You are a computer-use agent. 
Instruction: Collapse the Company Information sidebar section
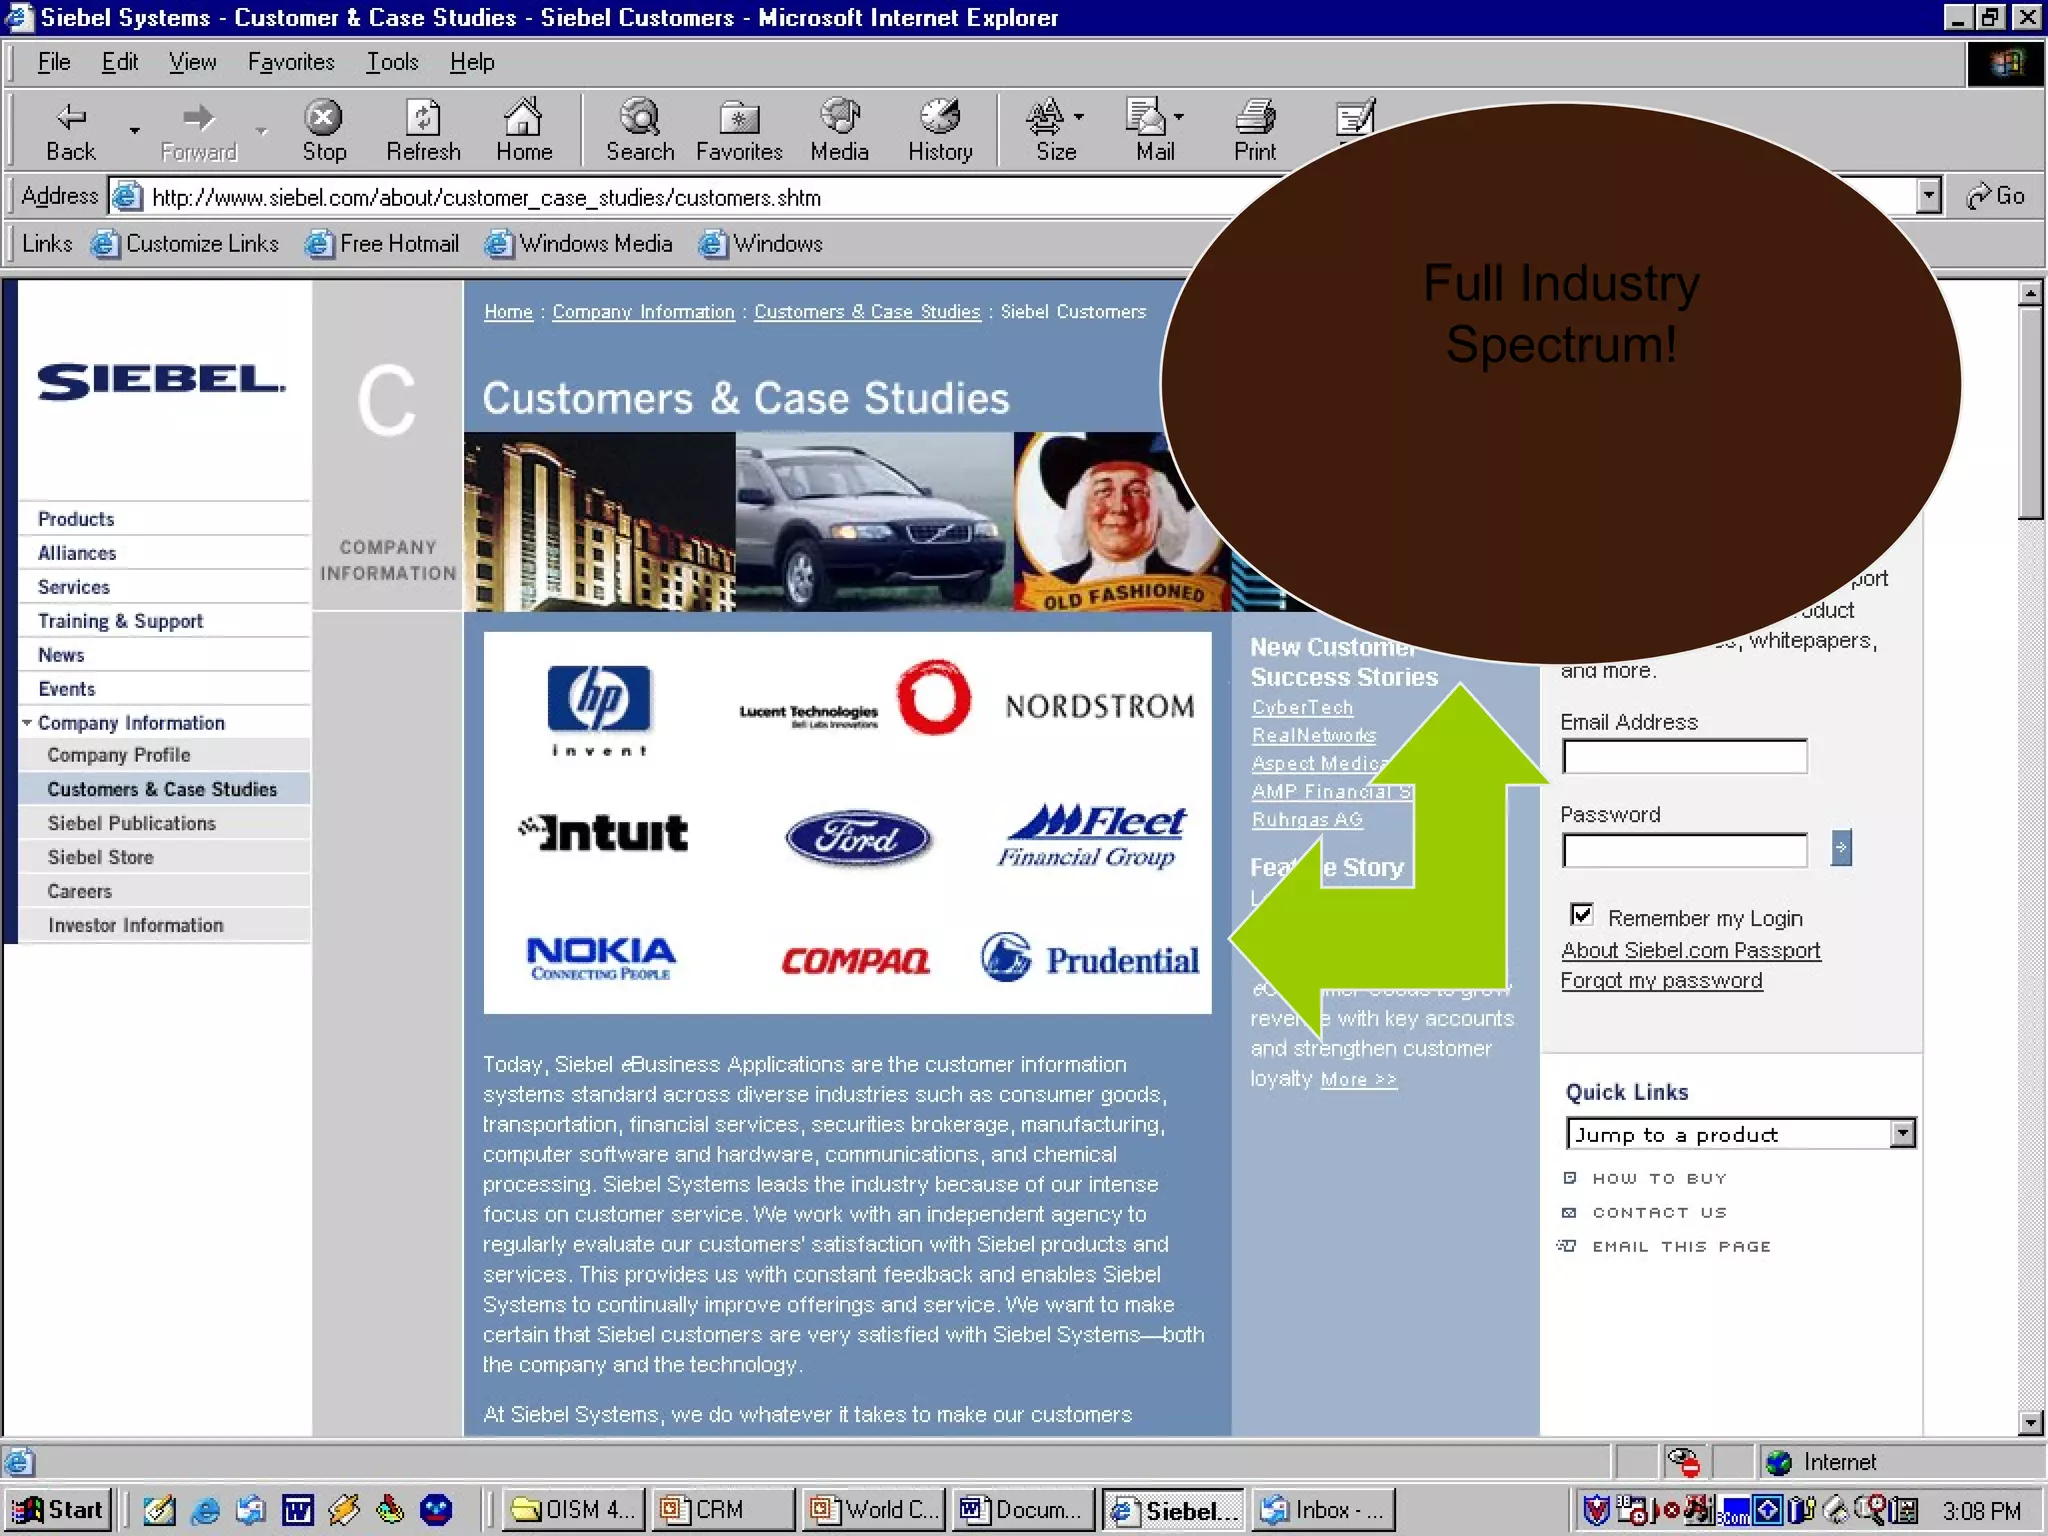point(27,722)
